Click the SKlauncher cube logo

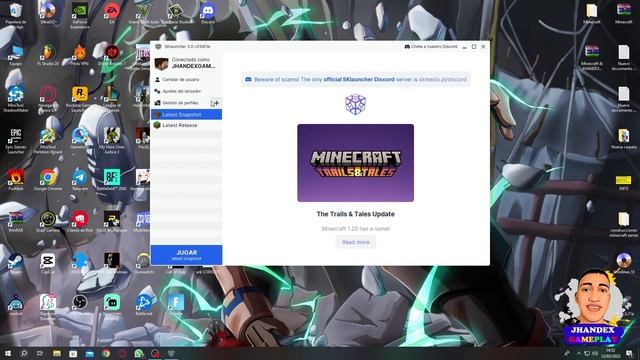click(x=356, y=104)
